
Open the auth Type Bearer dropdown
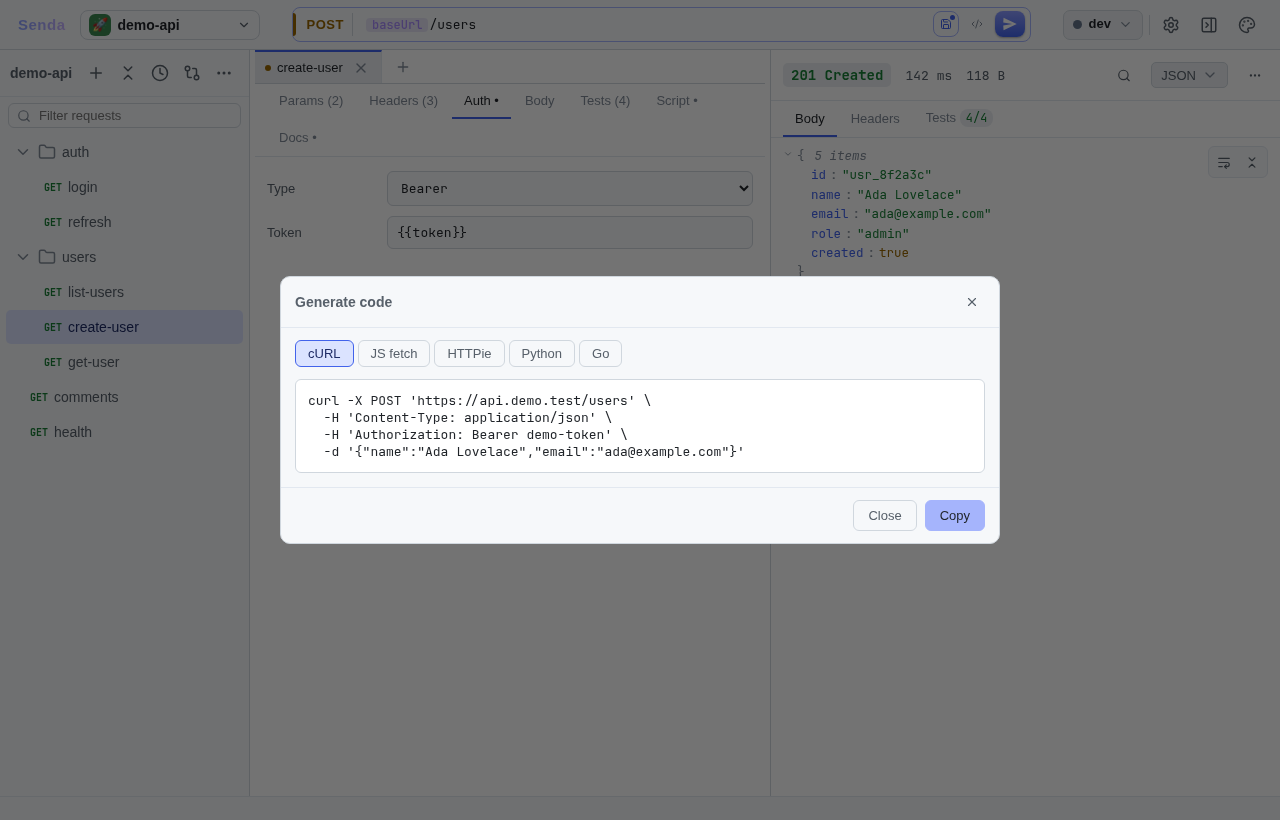coord(570,188)
